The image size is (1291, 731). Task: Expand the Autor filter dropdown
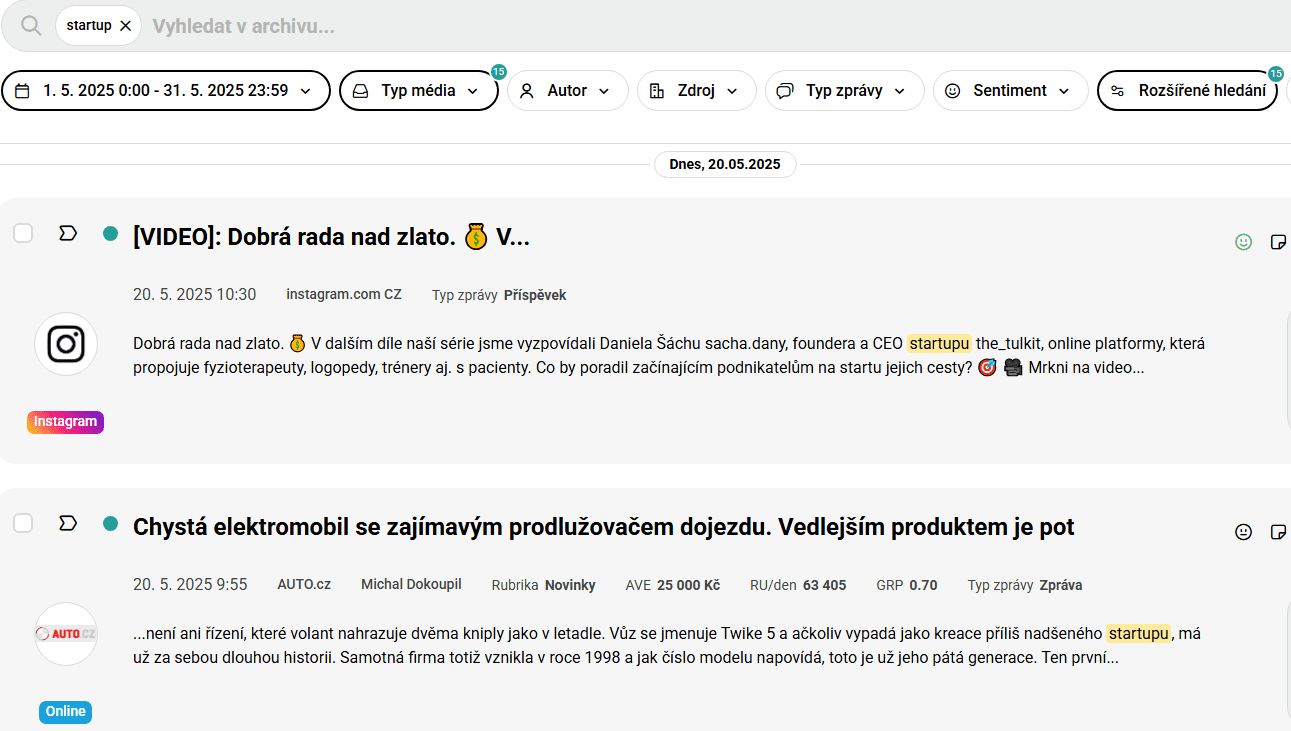click(x=567, y=91)
